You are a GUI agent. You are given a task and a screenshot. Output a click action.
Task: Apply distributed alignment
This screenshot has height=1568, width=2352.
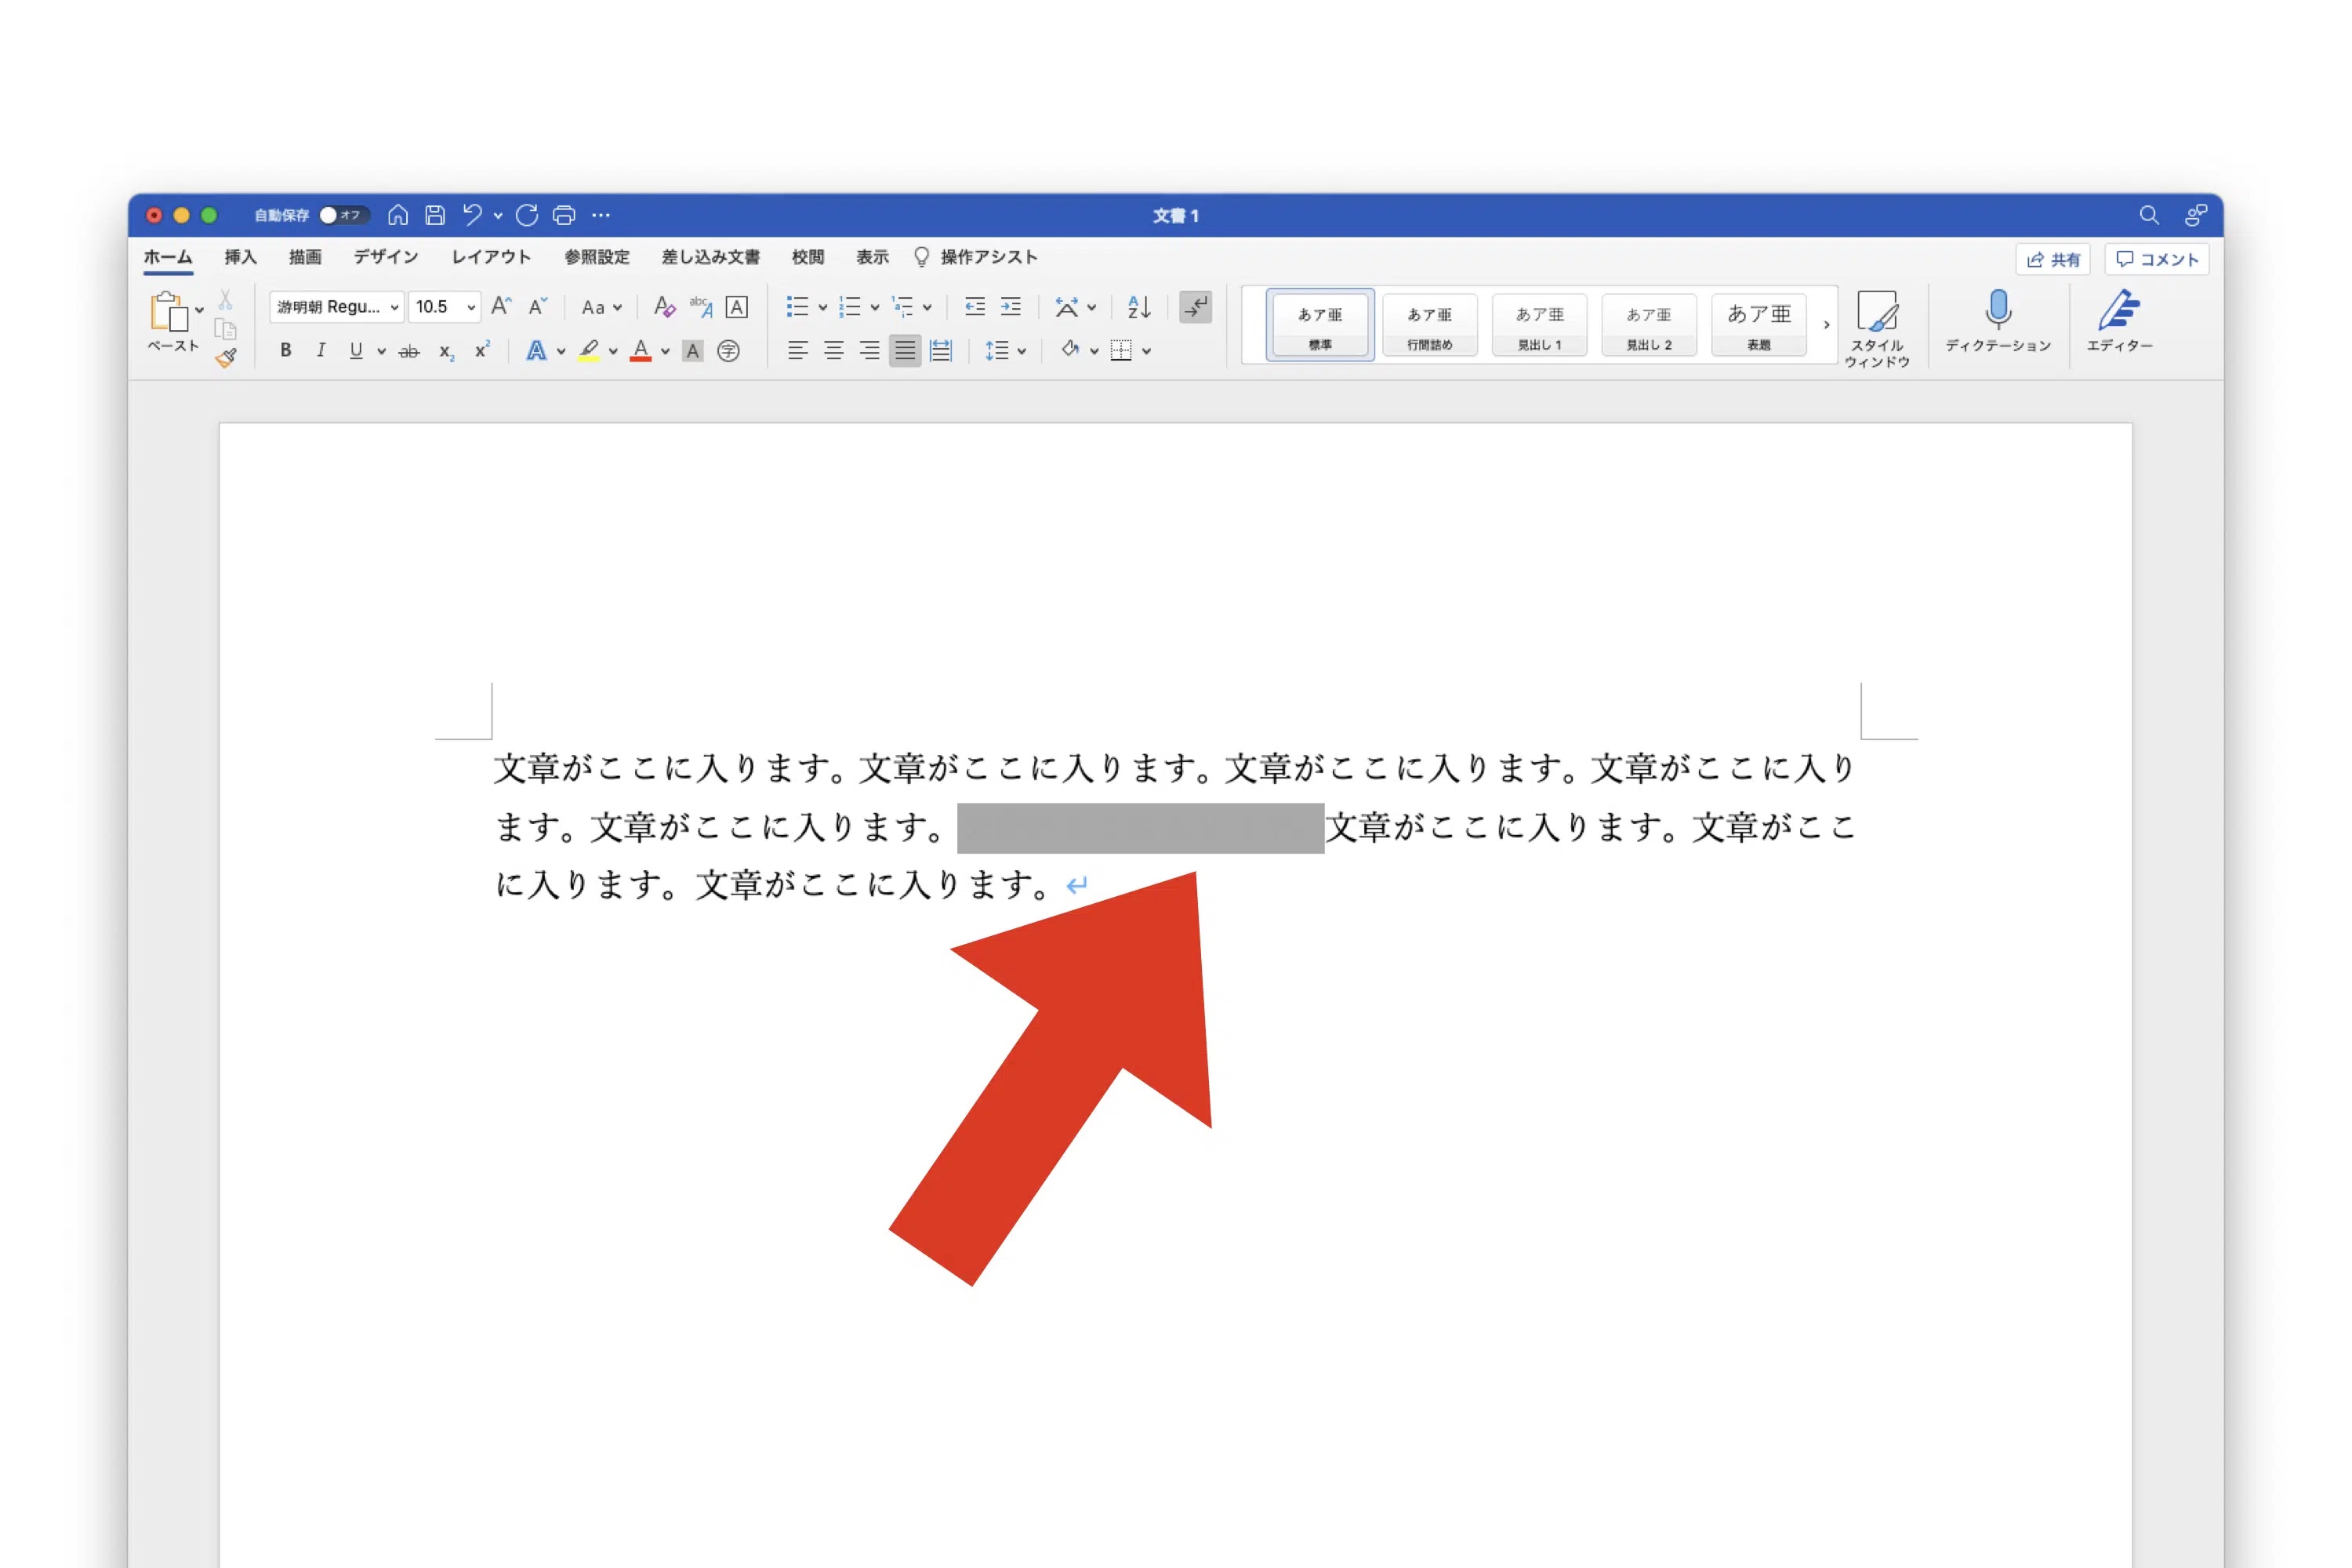click(x=941, y=351)
